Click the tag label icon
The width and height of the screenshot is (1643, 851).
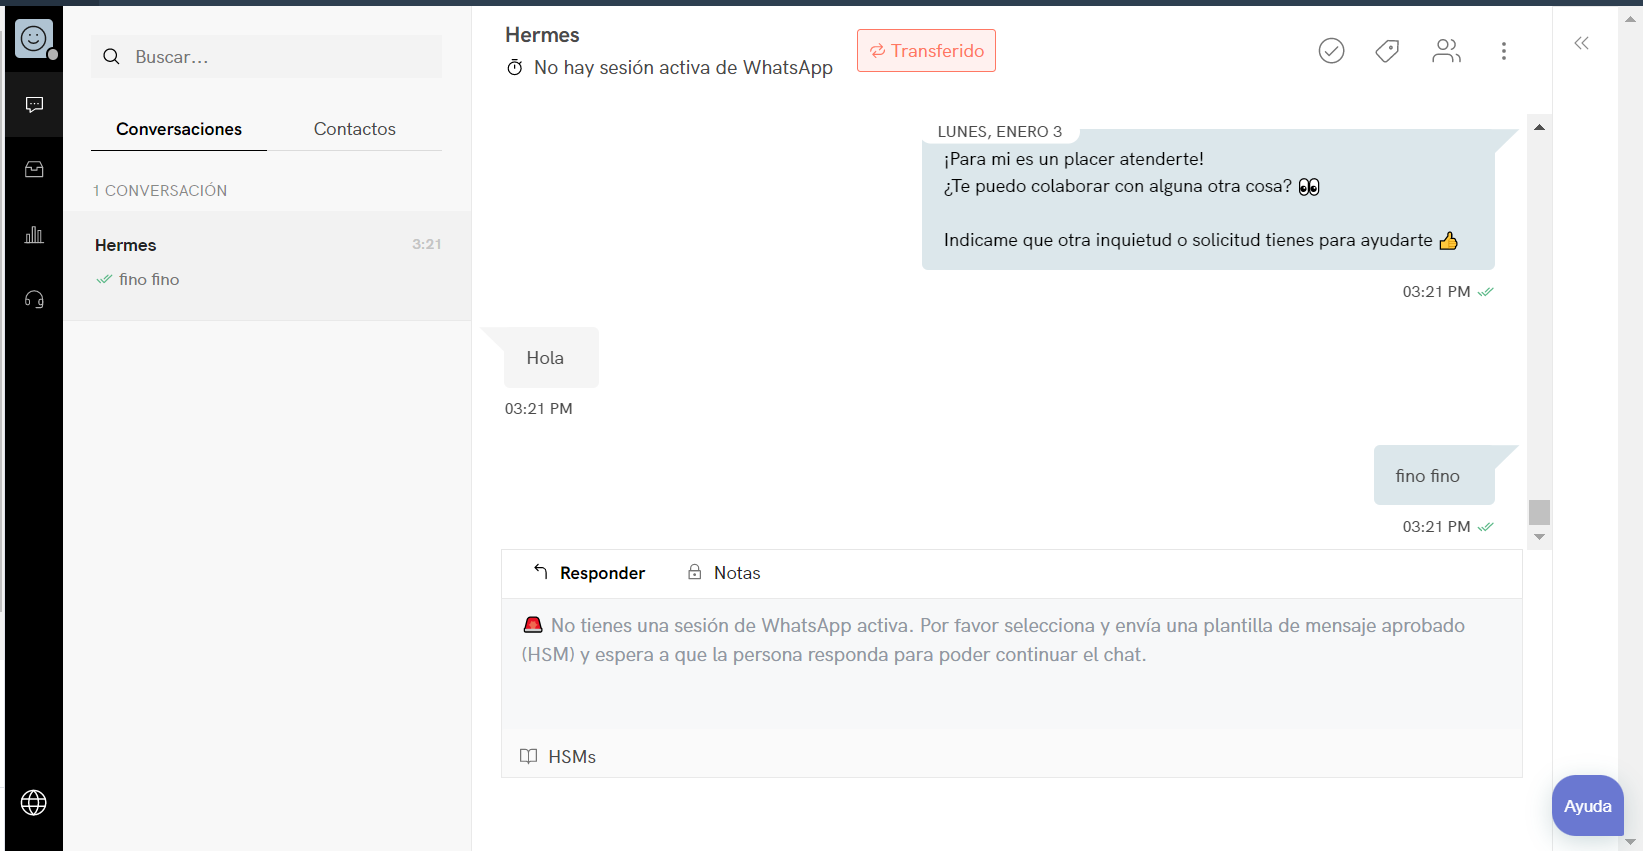point(1387,51)
